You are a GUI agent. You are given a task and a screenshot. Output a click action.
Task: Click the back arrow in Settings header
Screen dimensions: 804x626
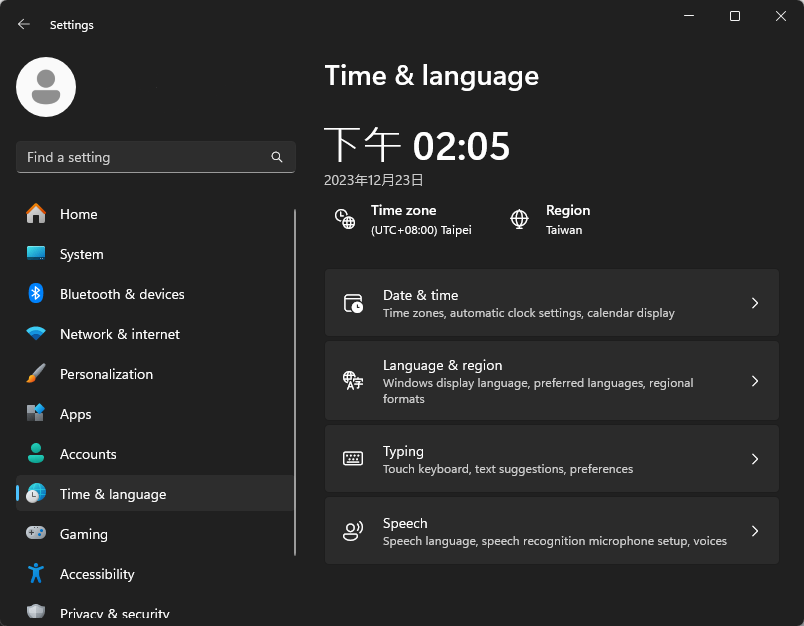24,24
